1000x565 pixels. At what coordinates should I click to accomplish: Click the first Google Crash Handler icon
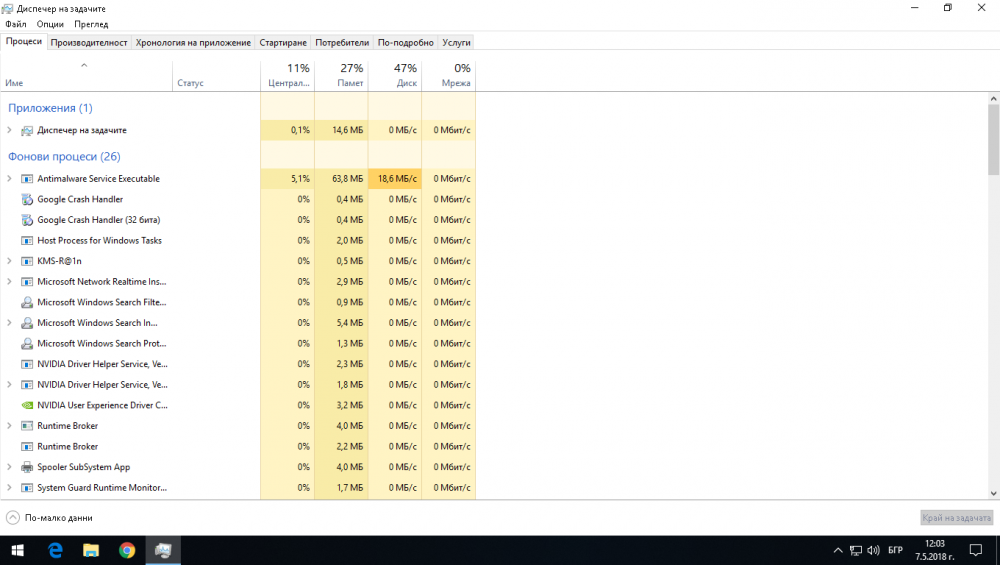(27, 200)
